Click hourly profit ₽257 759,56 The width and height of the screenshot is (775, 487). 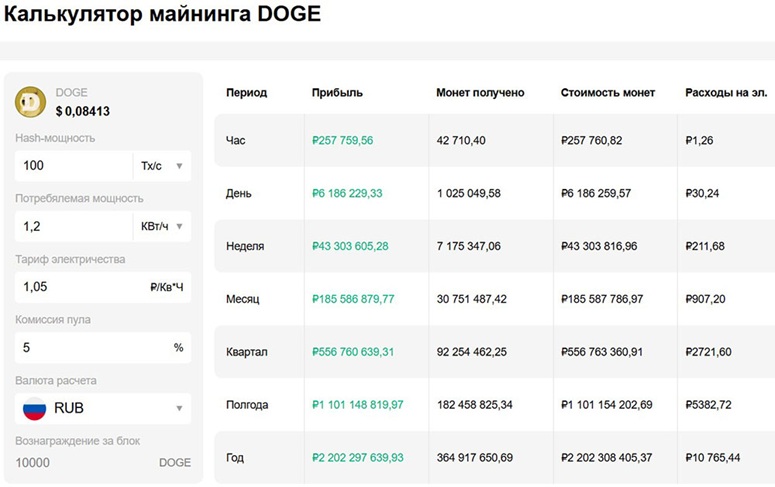[343, 140]
